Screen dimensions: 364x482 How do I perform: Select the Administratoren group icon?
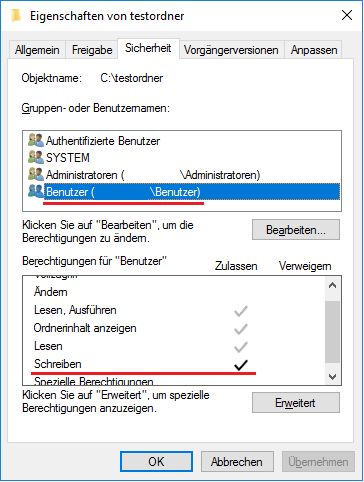[36, 174]
